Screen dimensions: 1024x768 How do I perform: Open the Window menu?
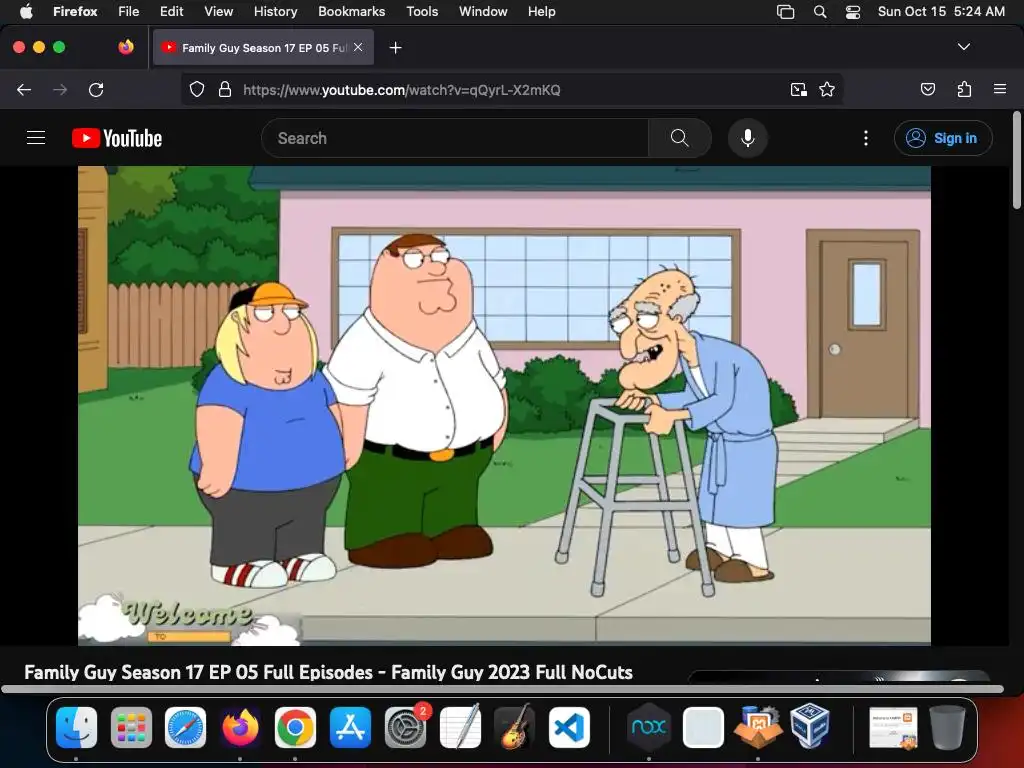point(483,11)
